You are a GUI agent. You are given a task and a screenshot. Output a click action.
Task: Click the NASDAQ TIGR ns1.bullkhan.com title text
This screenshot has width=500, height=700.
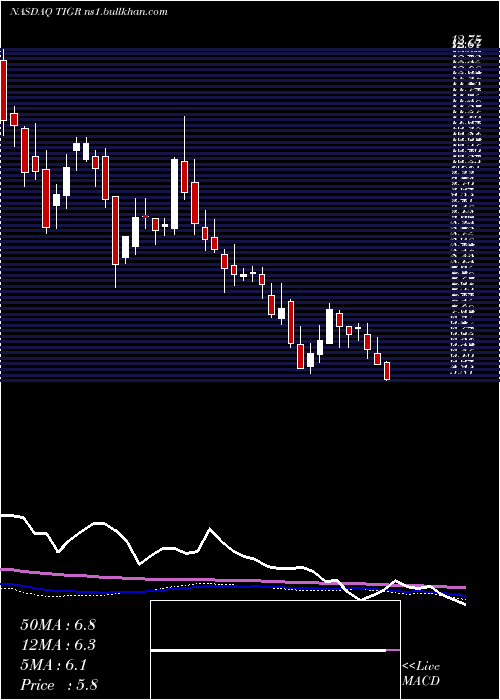coord(88,12)
